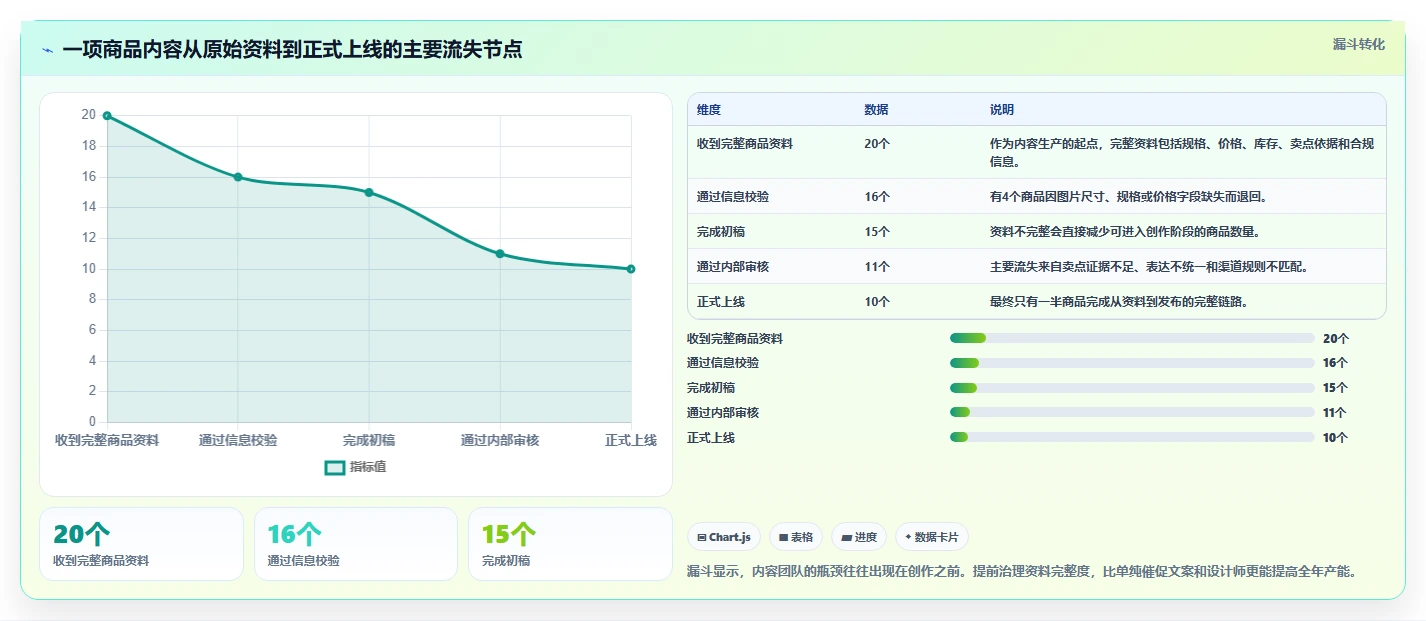Click the description starting 有4个商品因图片尺寸
The height and width of the screenshot is (621, 1426).
pyautogui.click(x=1129, y=197)
